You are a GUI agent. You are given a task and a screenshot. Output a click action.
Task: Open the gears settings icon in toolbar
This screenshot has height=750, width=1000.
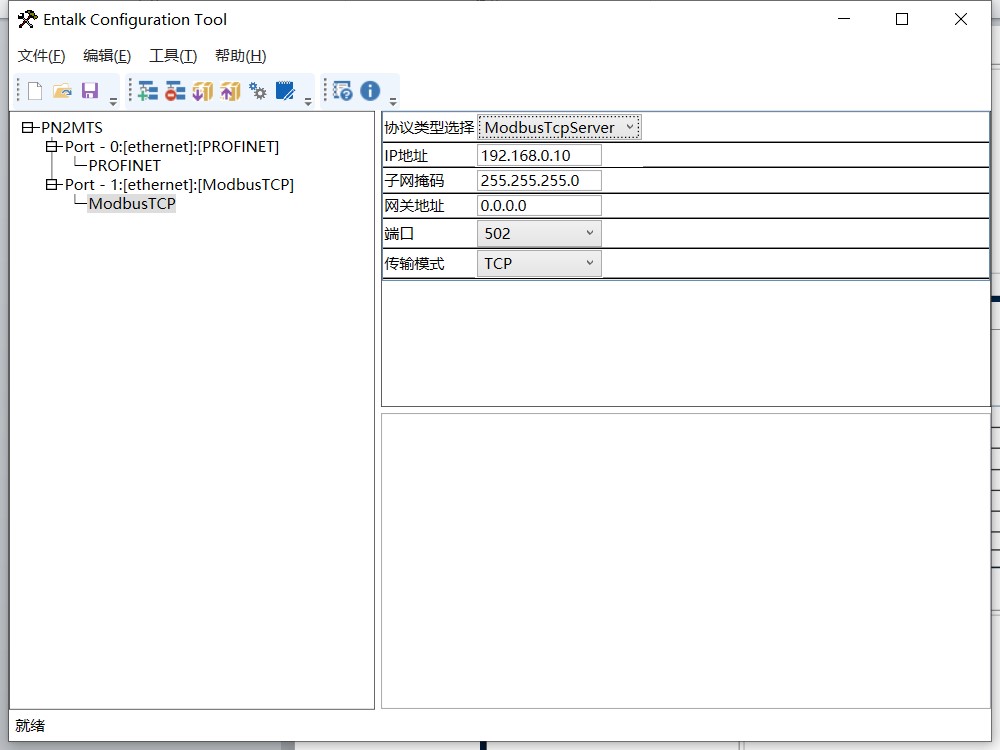[x=258, y=91]
